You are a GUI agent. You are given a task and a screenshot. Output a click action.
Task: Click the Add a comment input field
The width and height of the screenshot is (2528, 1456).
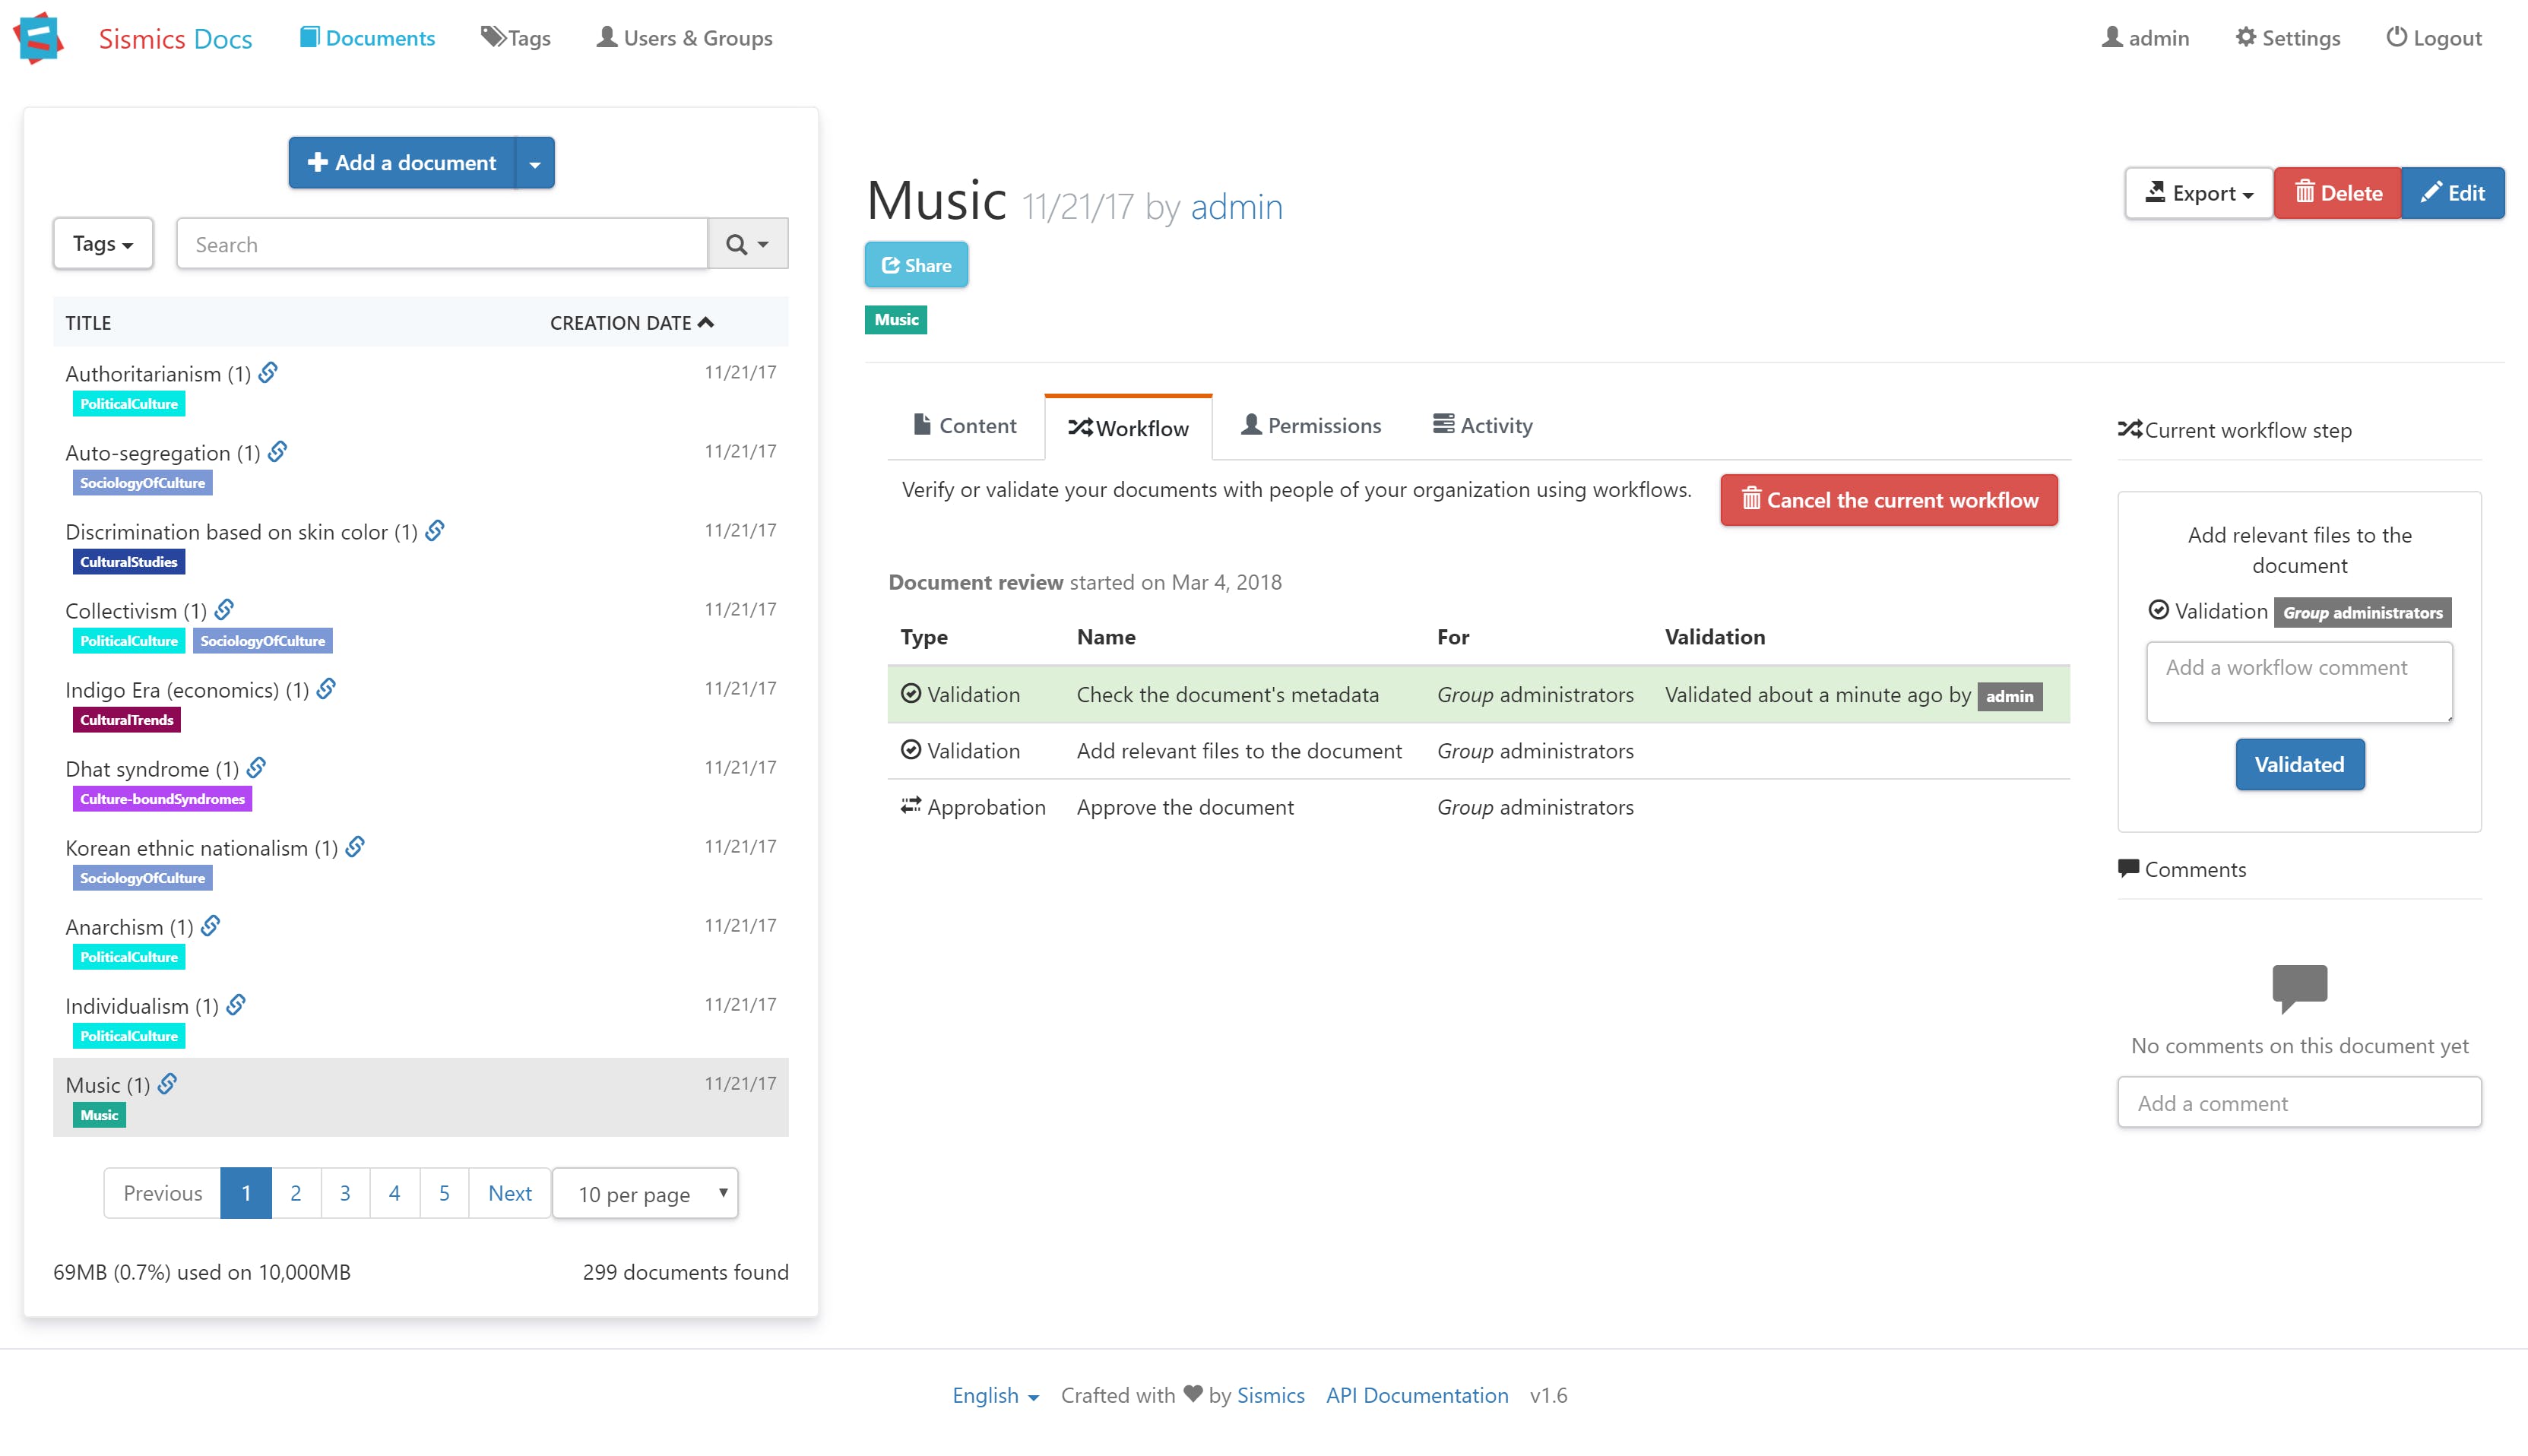coord(2299,1103)
